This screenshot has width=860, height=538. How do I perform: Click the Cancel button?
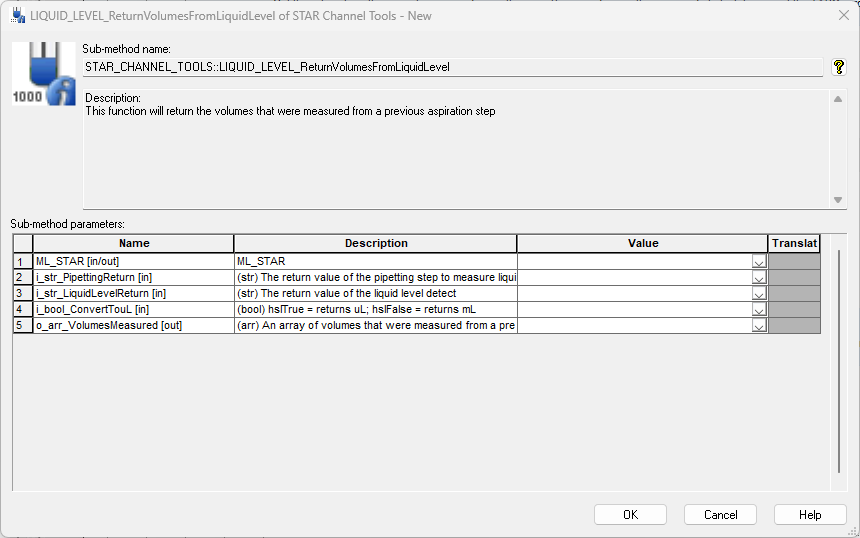[720, 515]
